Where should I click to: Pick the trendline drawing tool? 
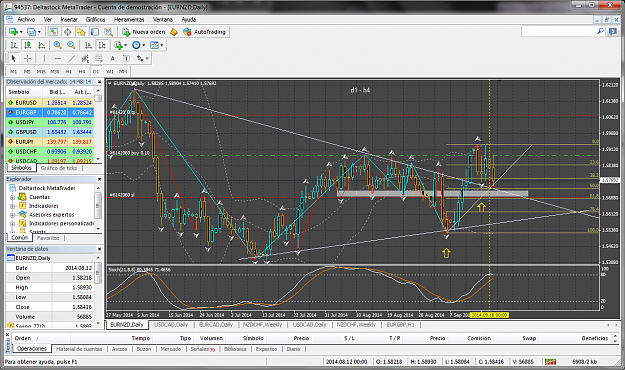(x=71, y=58)
